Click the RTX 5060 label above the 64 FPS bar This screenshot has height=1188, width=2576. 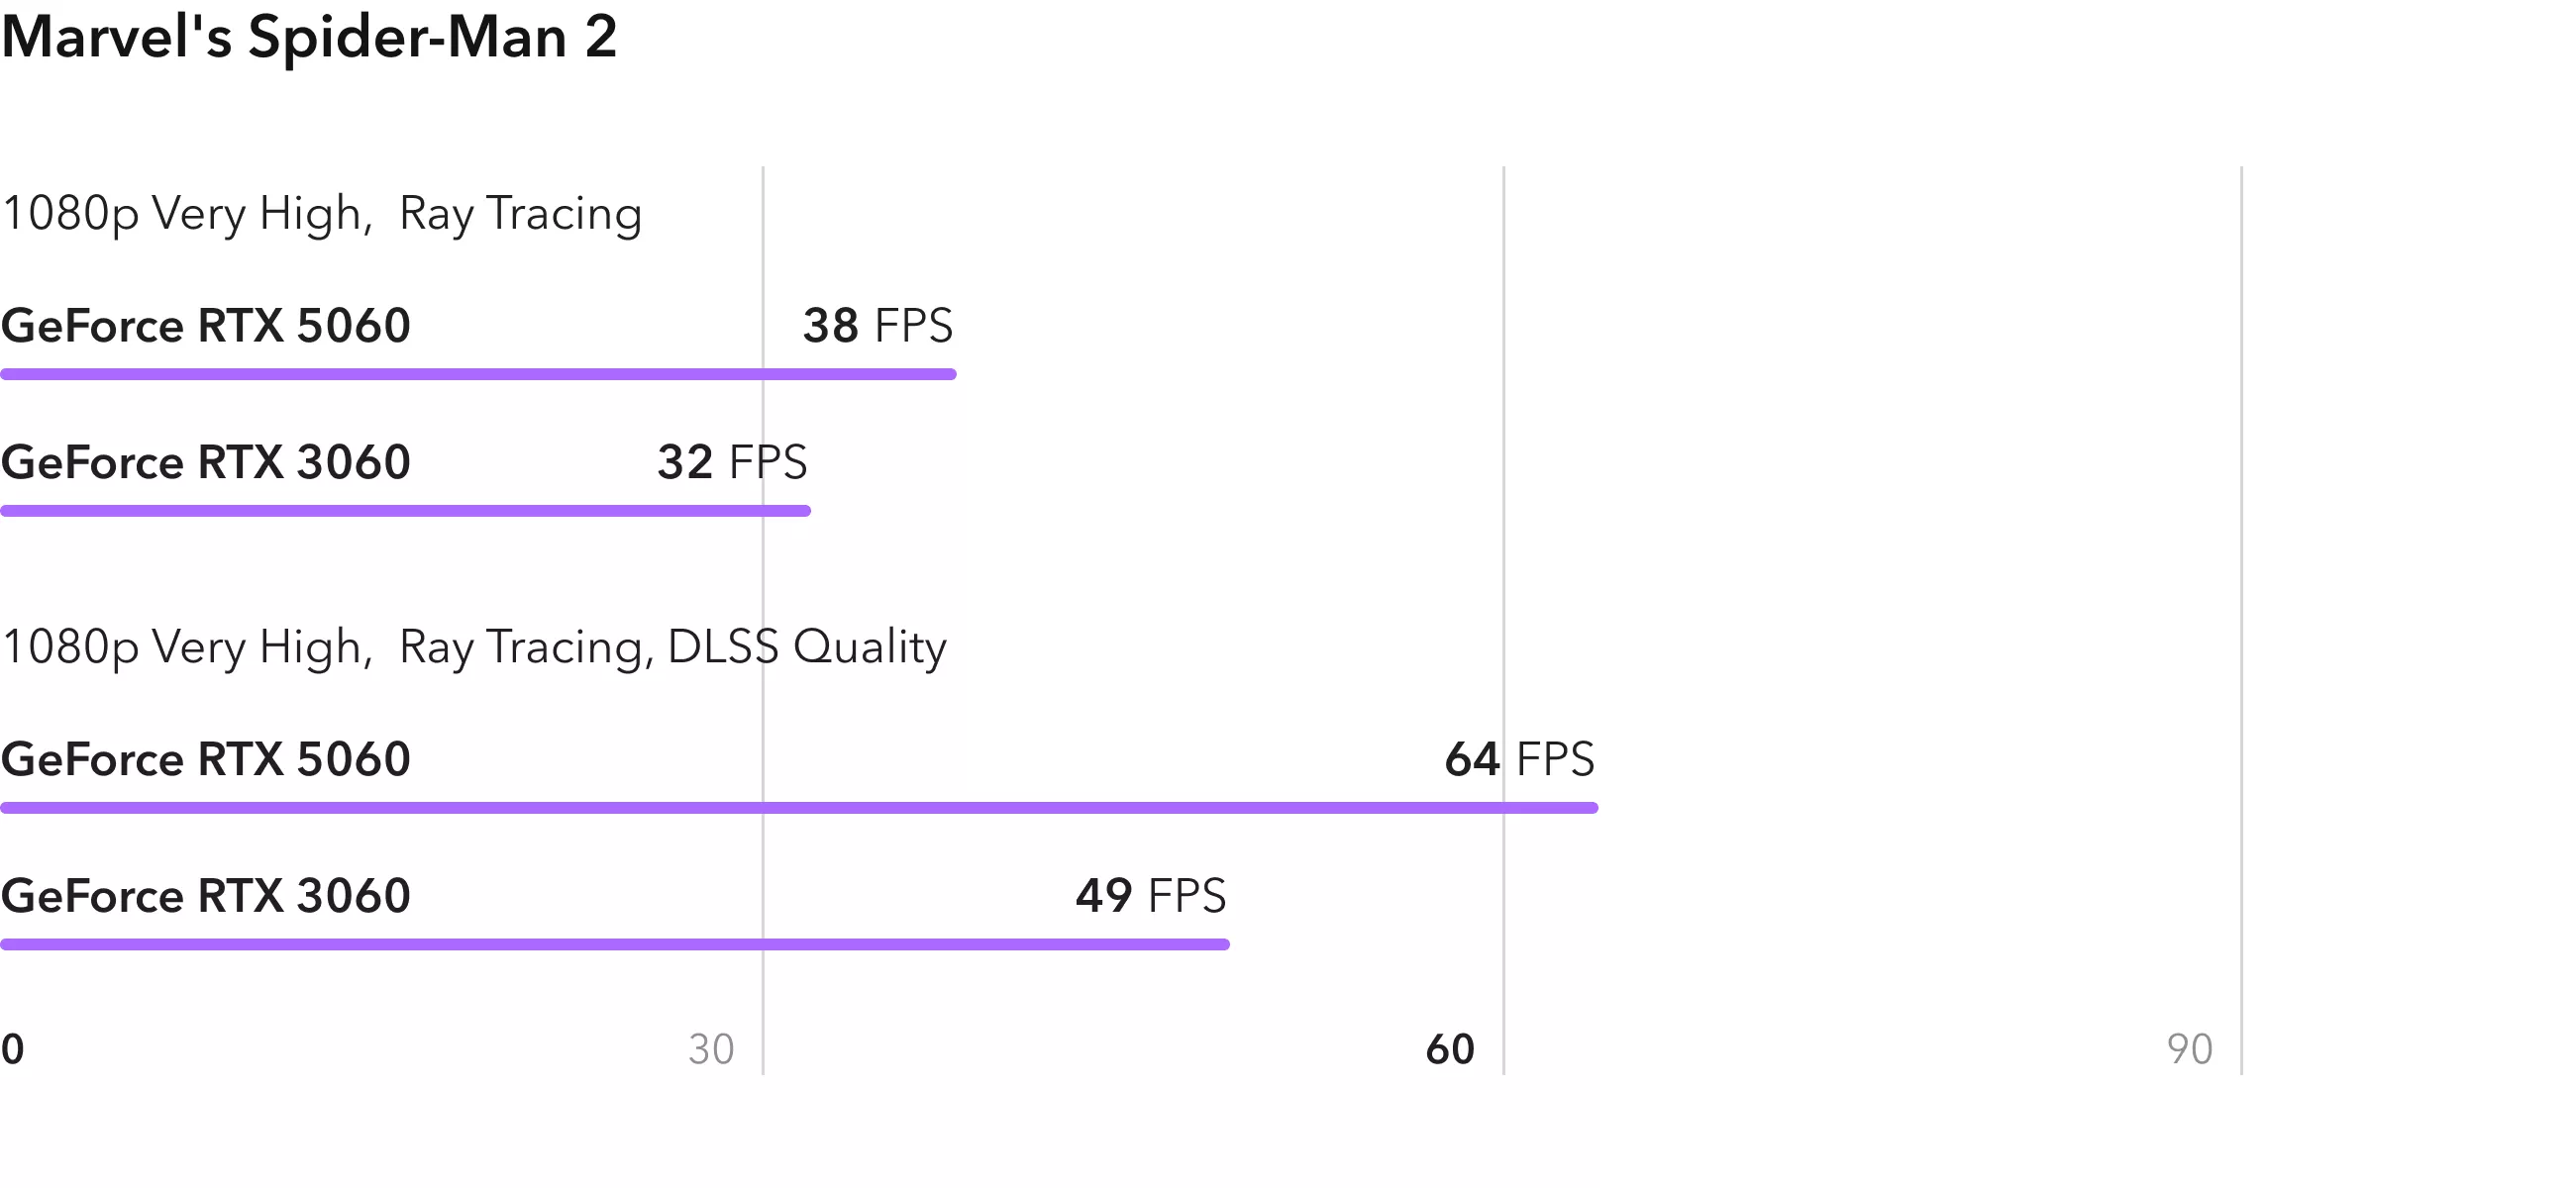tap(206, 760)
